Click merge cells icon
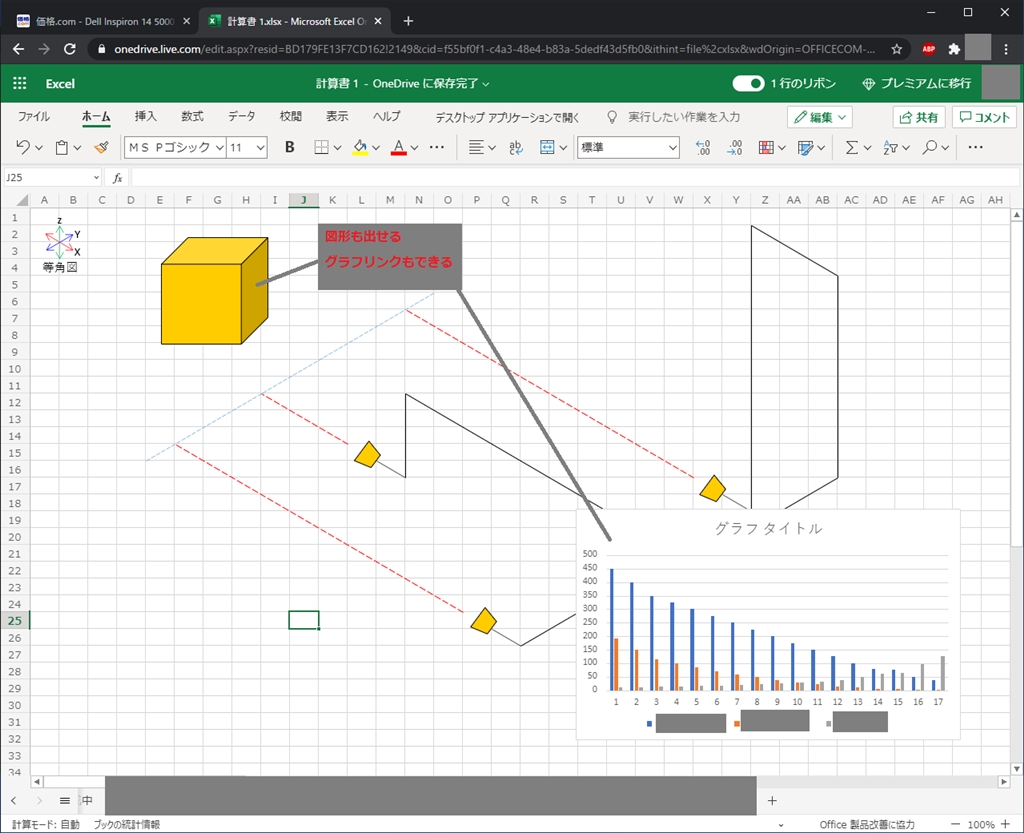The width and height of the screenshot is (1024, 833). coord(547,148)
